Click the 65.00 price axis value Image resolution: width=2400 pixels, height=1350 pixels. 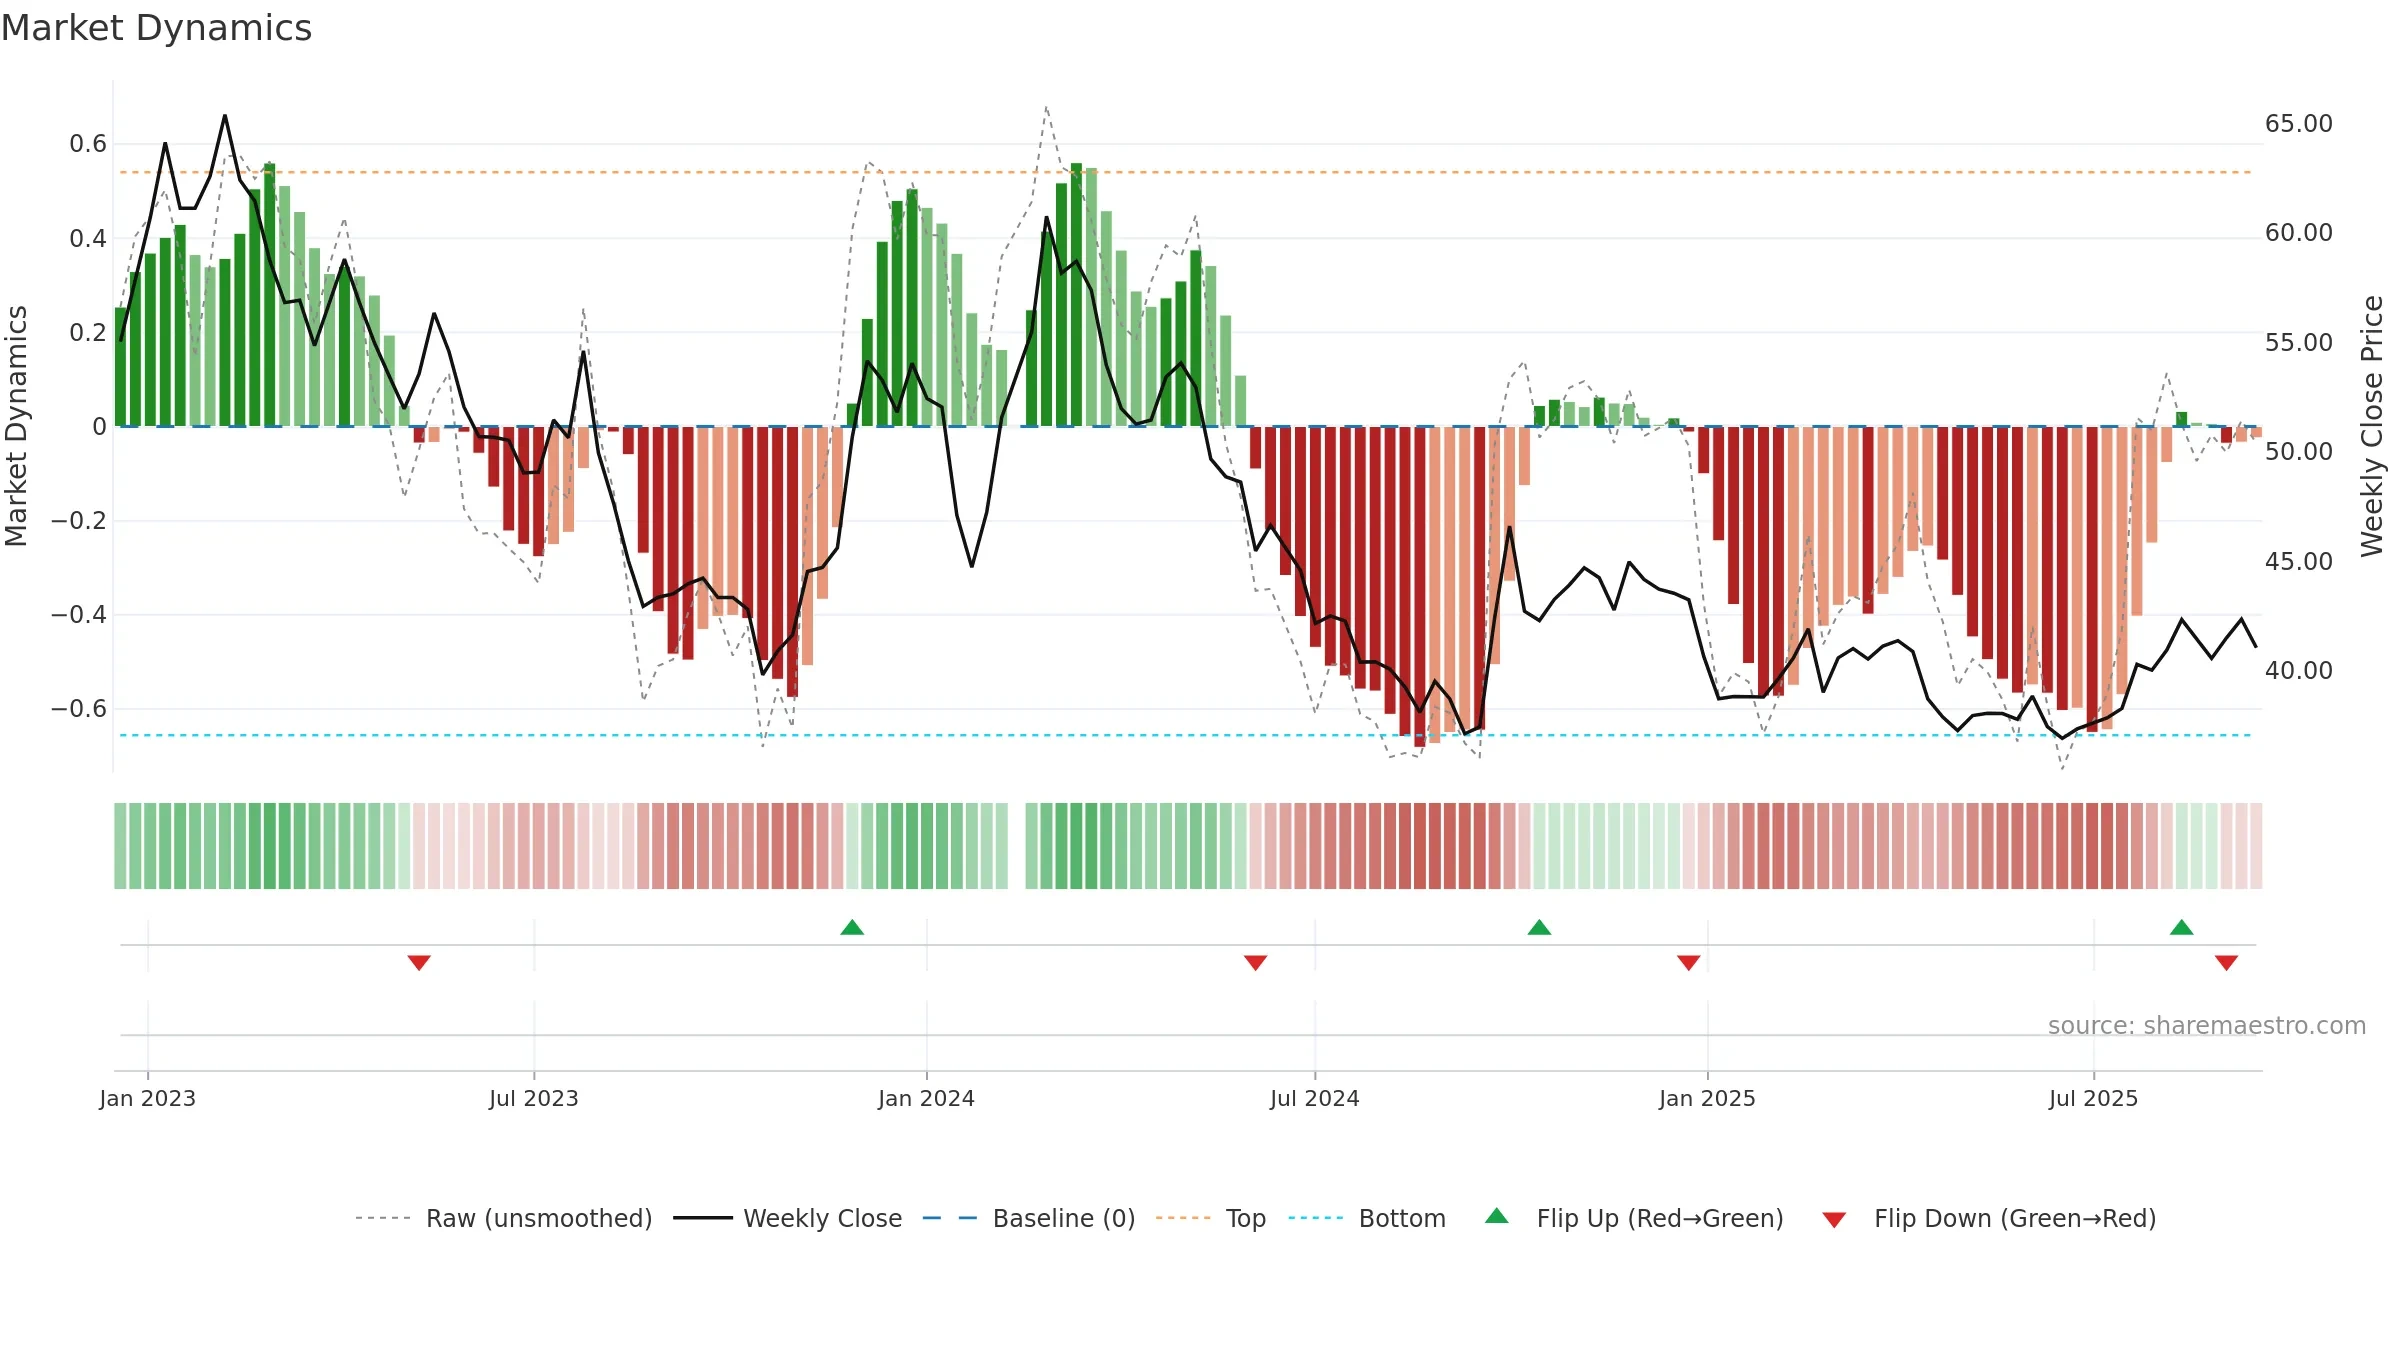pos(2299,124)
